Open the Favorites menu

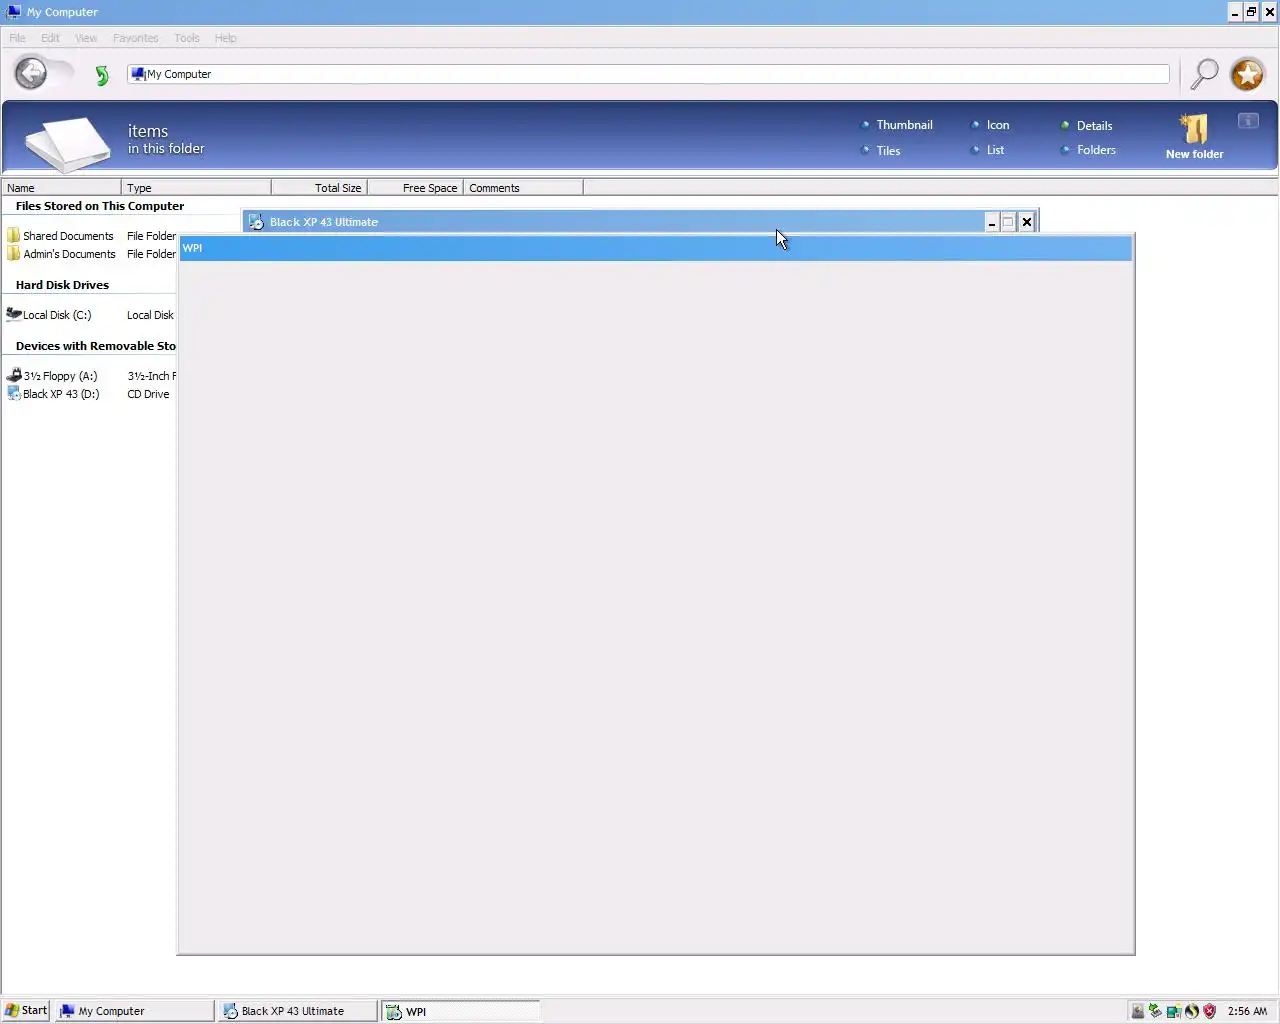point(135,38)
